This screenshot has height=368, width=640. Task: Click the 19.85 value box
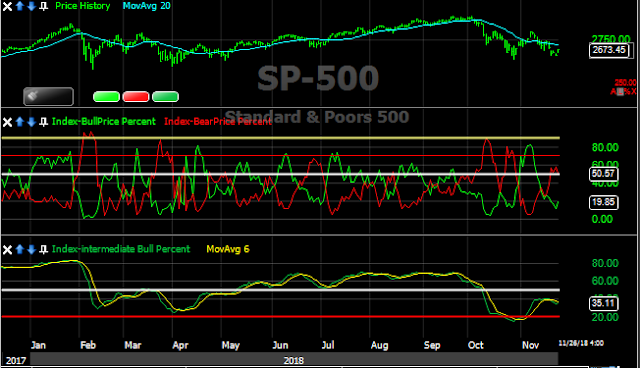click(603, 202)
